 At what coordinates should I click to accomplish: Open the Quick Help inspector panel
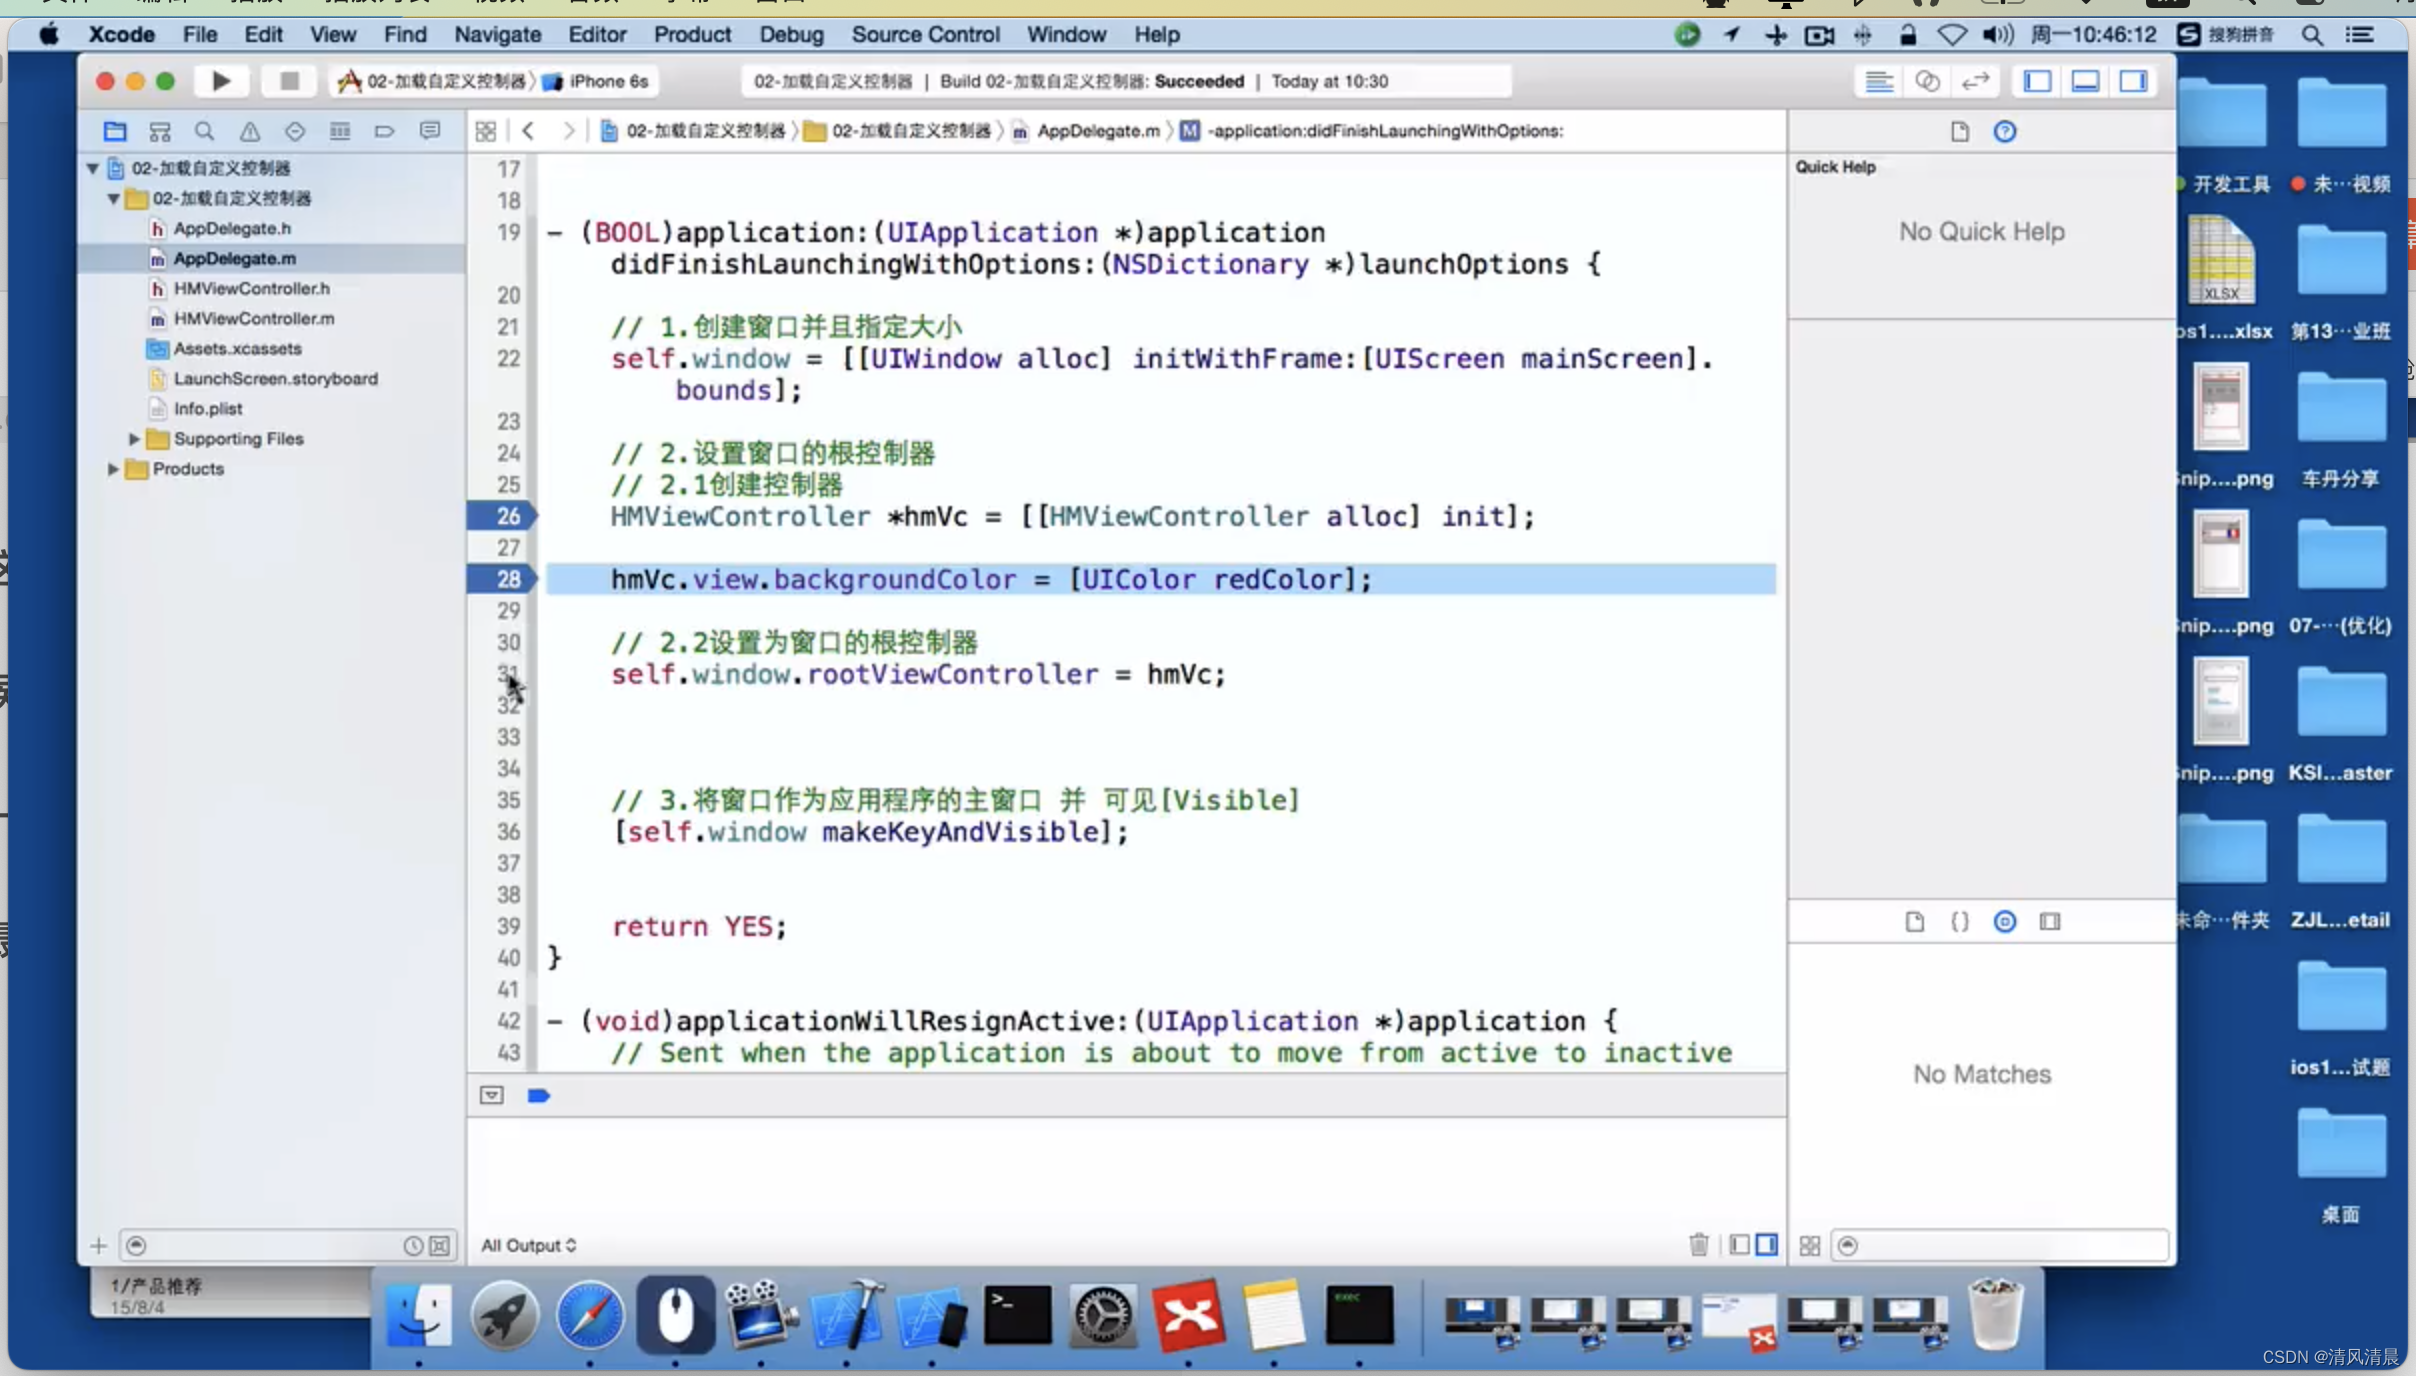coord(2004,131)
